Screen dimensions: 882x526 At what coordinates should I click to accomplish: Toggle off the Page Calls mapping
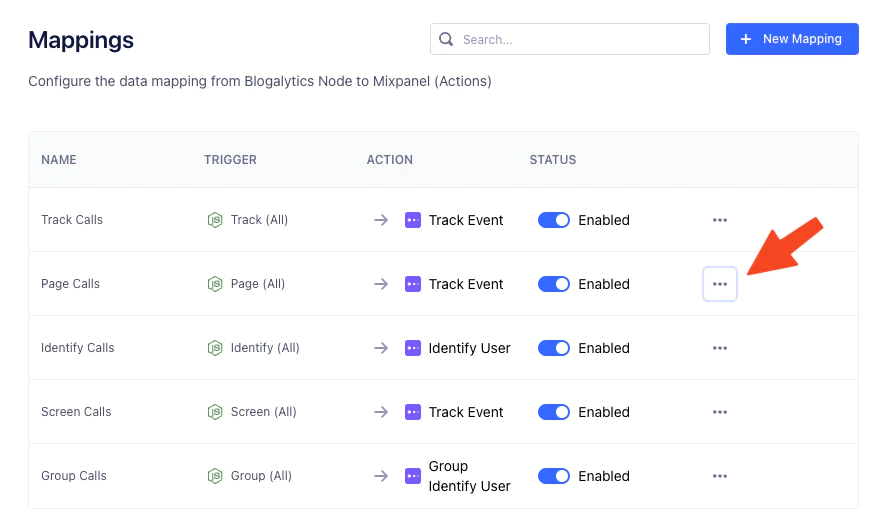pos(554,284)
